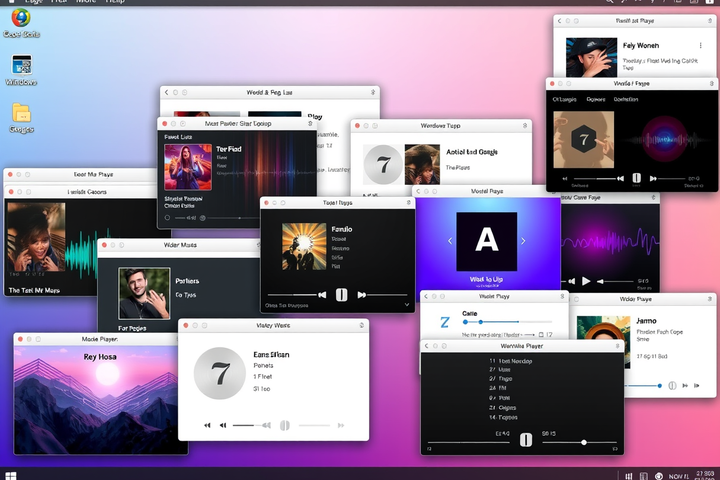
Task: Select the "14 Foppos" track row
Action: click(x=503, y=418)
